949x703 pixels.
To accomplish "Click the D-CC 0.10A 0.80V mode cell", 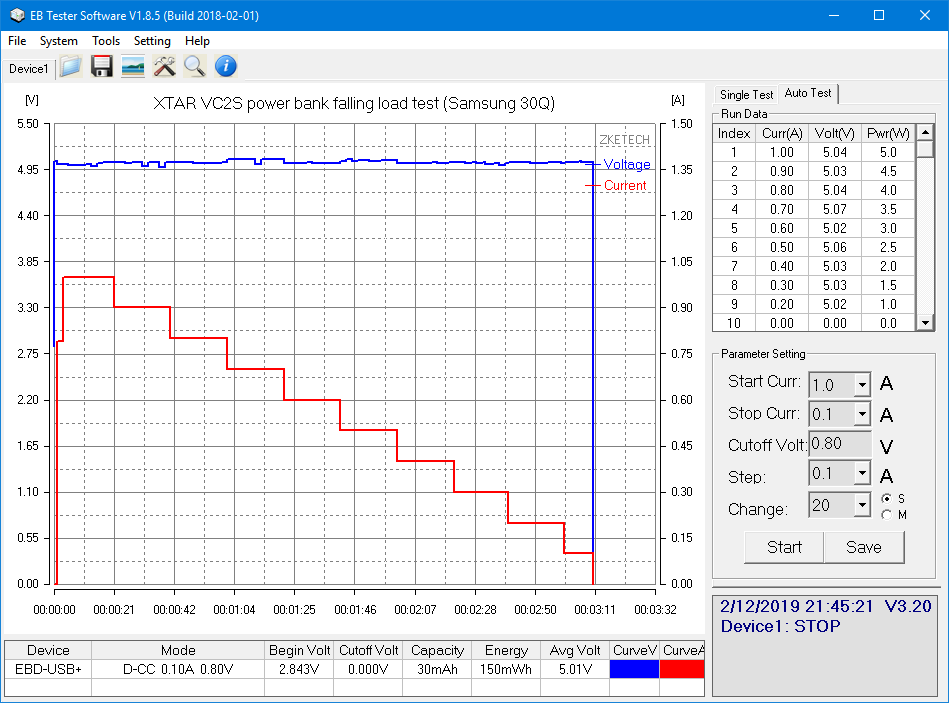I will [x=178, y=669].
